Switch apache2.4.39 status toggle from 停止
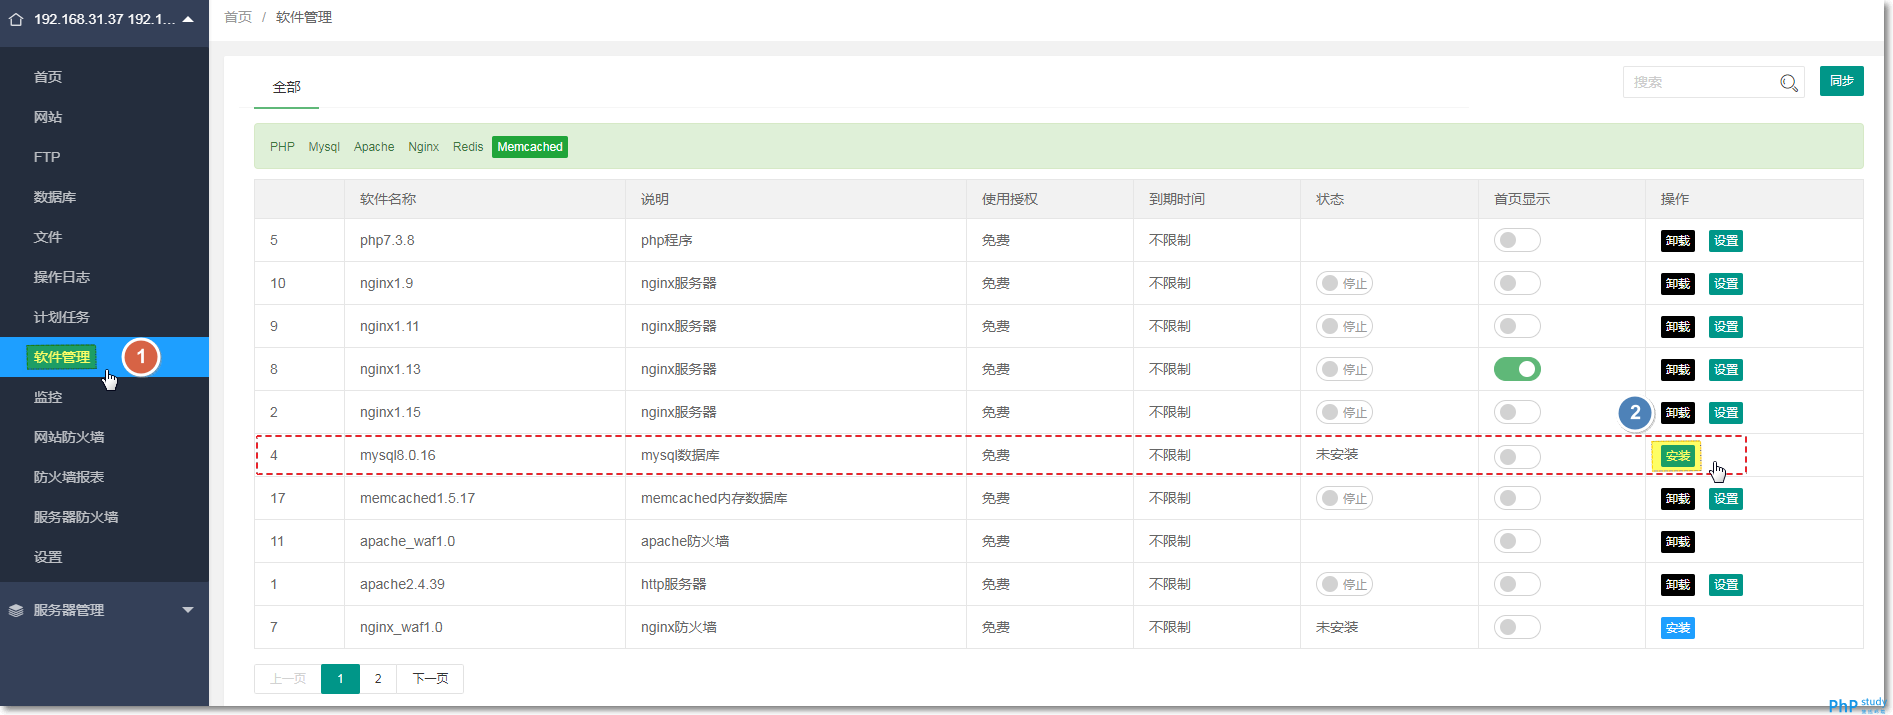The width and height of the screenshot is (1893, 715). coord(1344,584)
